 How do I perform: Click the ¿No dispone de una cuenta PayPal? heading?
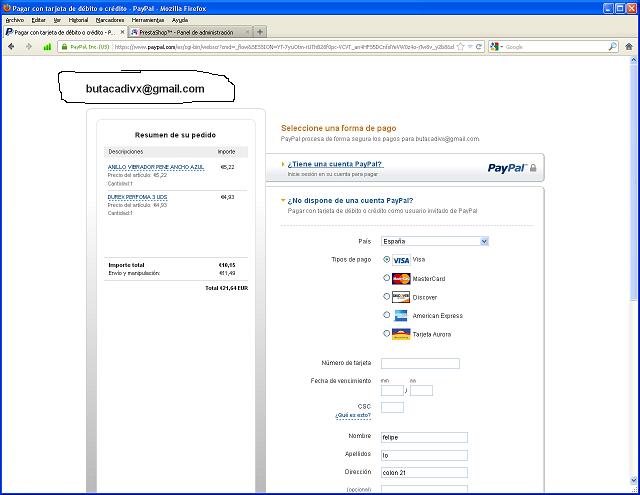350,201
